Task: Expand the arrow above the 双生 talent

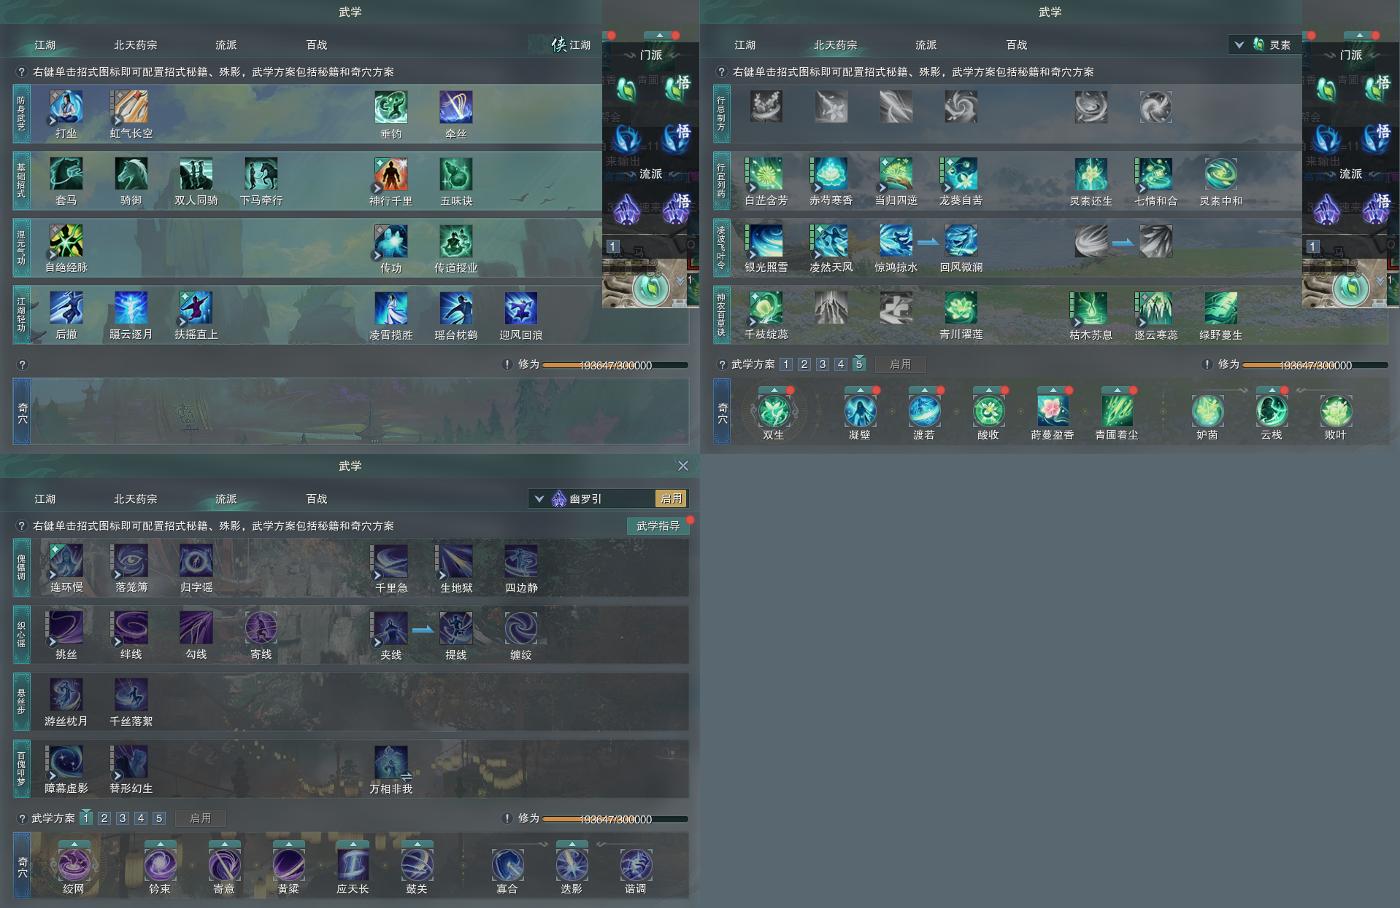Action: [x=774, y=390]
